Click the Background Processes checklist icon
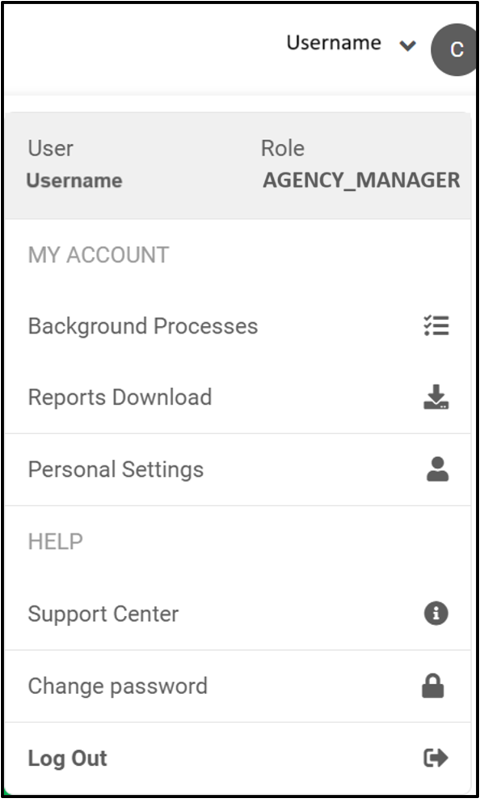The height and width of the screenshot is (799, 480). click(436, 326)
